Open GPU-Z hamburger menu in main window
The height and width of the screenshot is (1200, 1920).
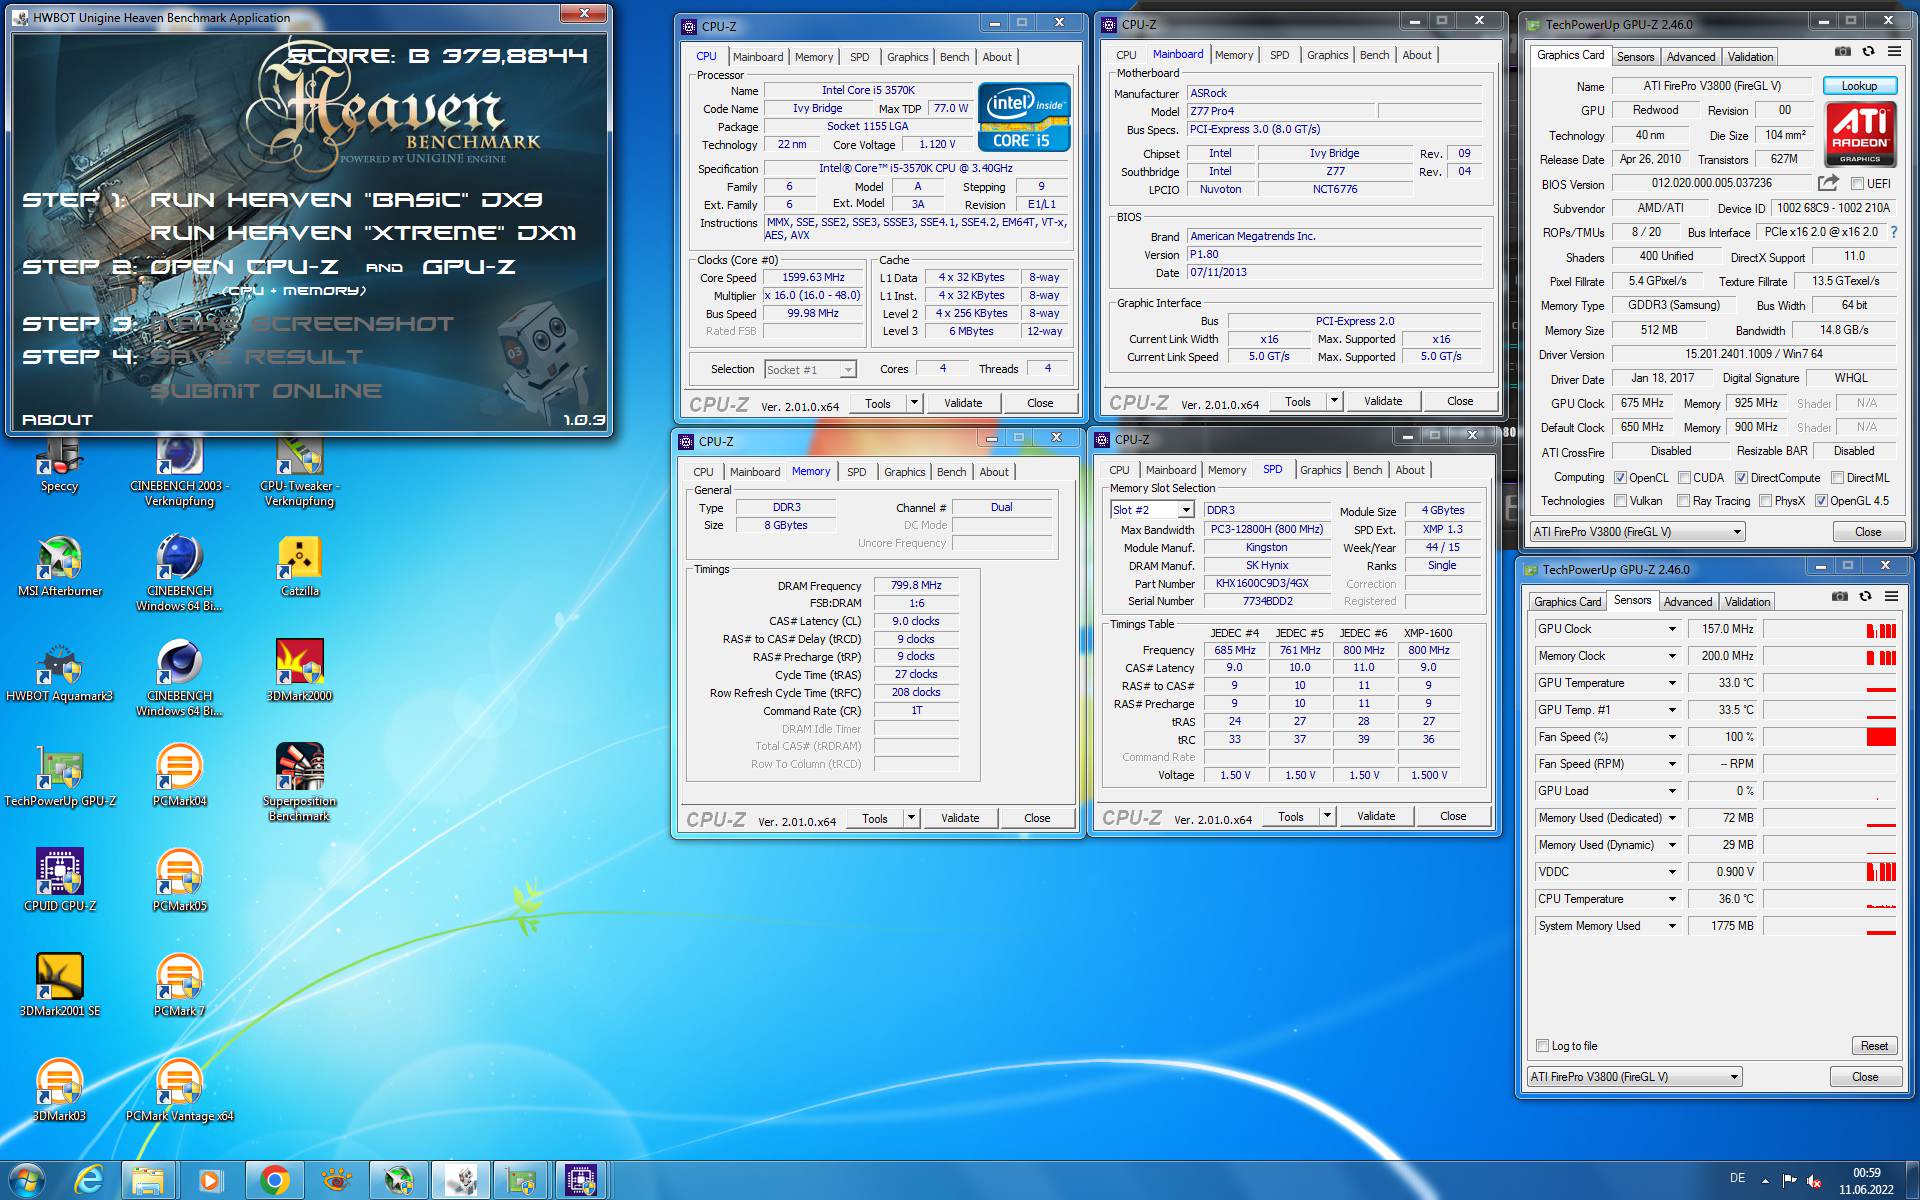click(1894, 52)
